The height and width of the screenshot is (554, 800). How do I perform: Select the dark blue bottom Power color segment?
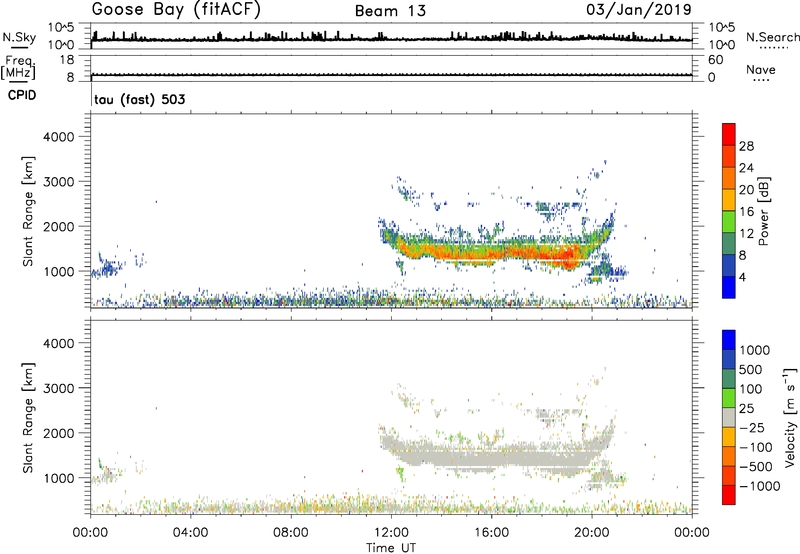pyautogui.click(x=730, y=290)
